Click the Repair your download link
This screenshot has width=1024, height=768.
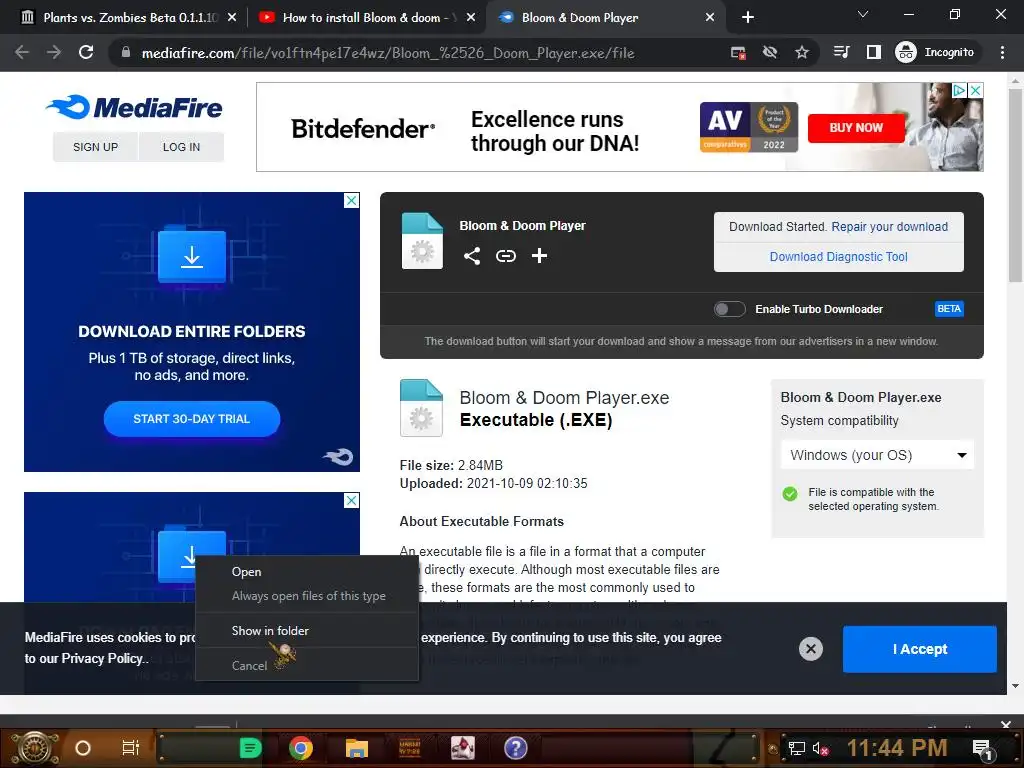[x=889, y=227]
